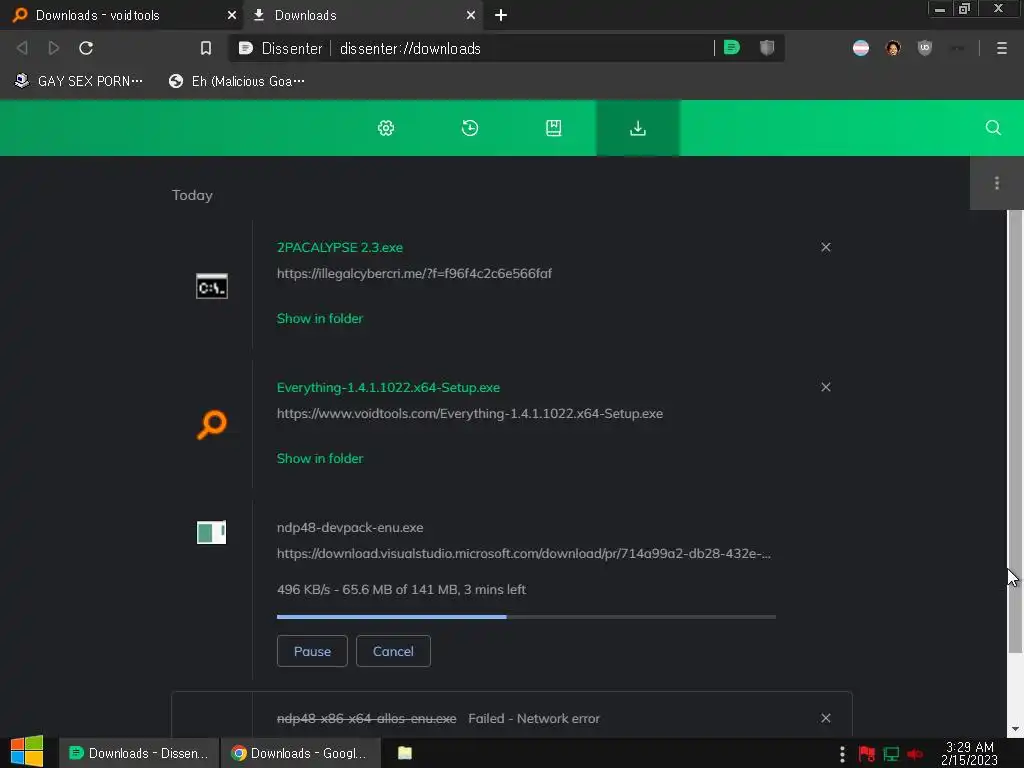Open the Eh (Malicious Goa... bookmark
1024x768 pixels.
tap(236, 81)
